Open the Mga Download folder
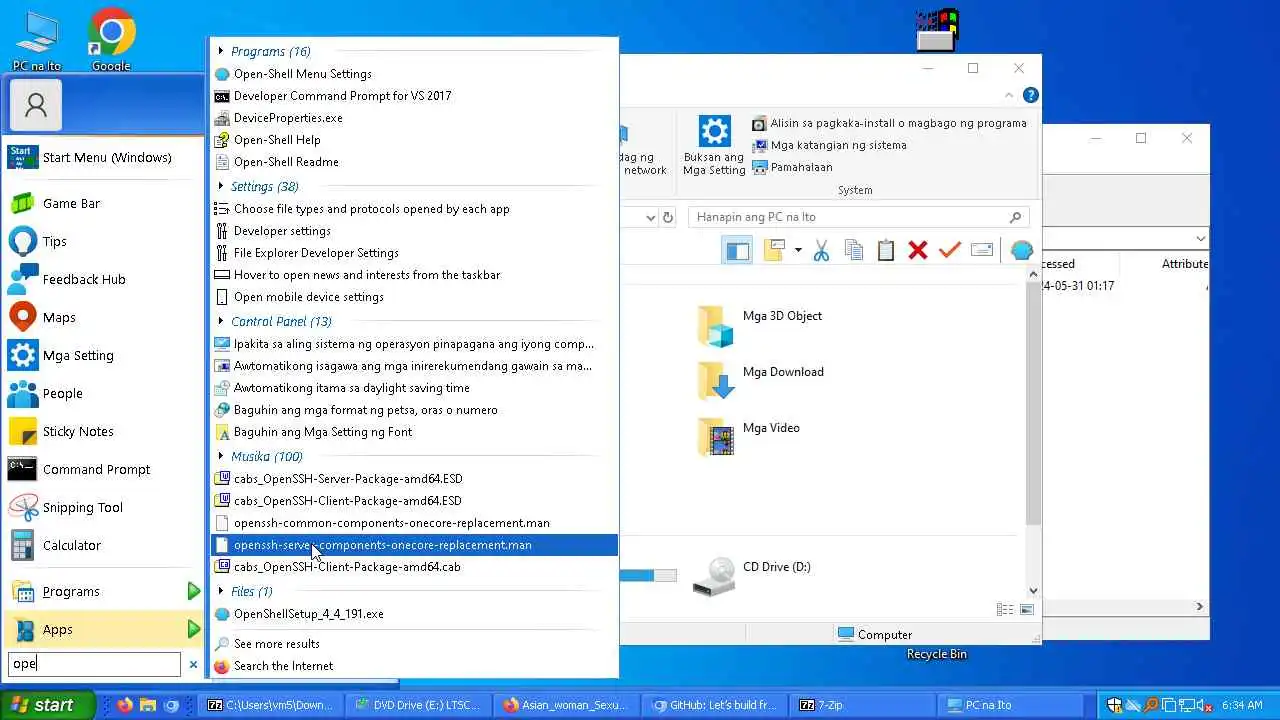1280x720 pixels. tap(760, 379)
